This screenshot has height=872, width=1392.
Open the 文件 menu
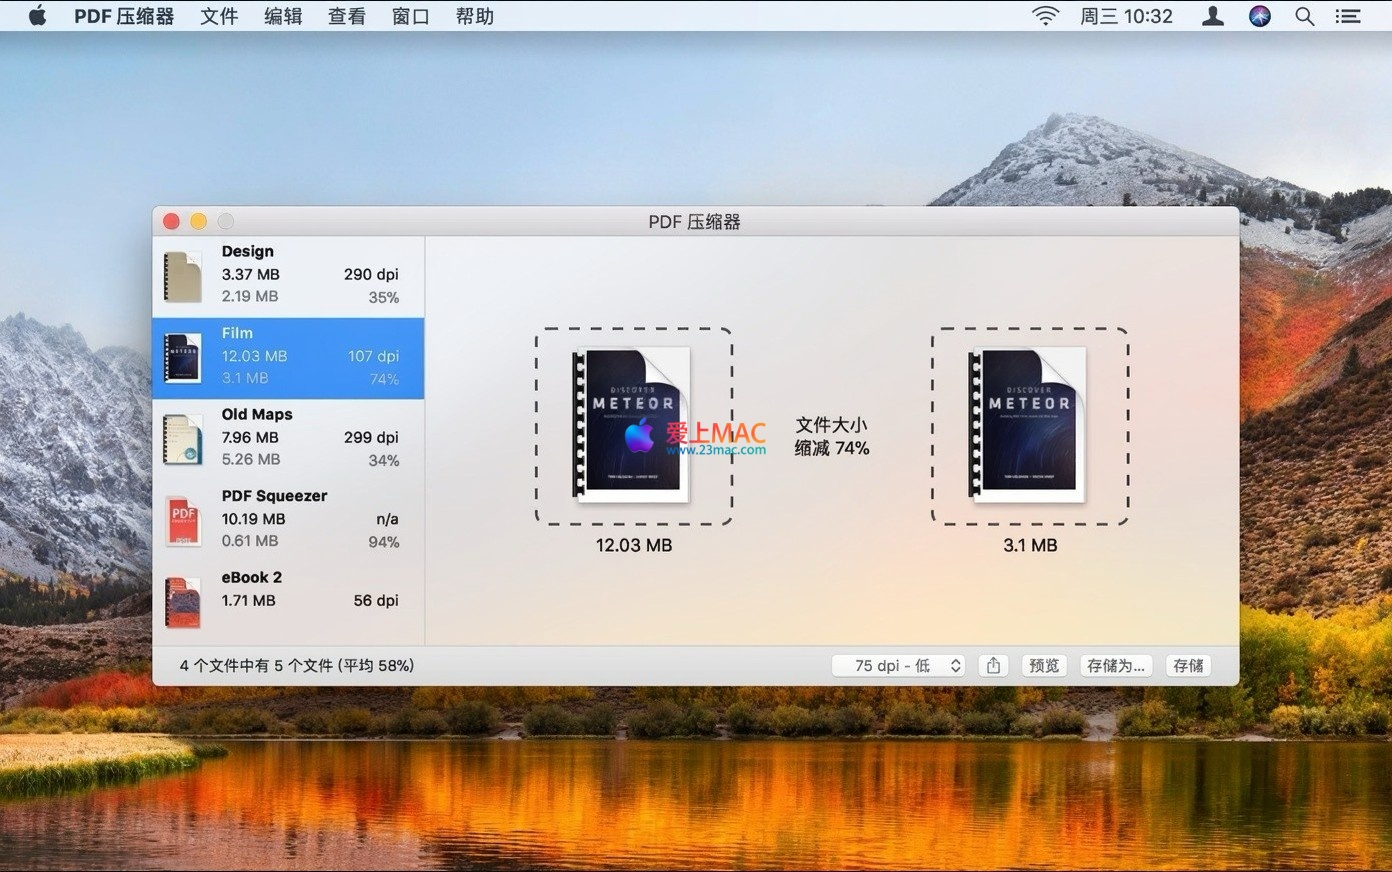click(x=219, y=16)
